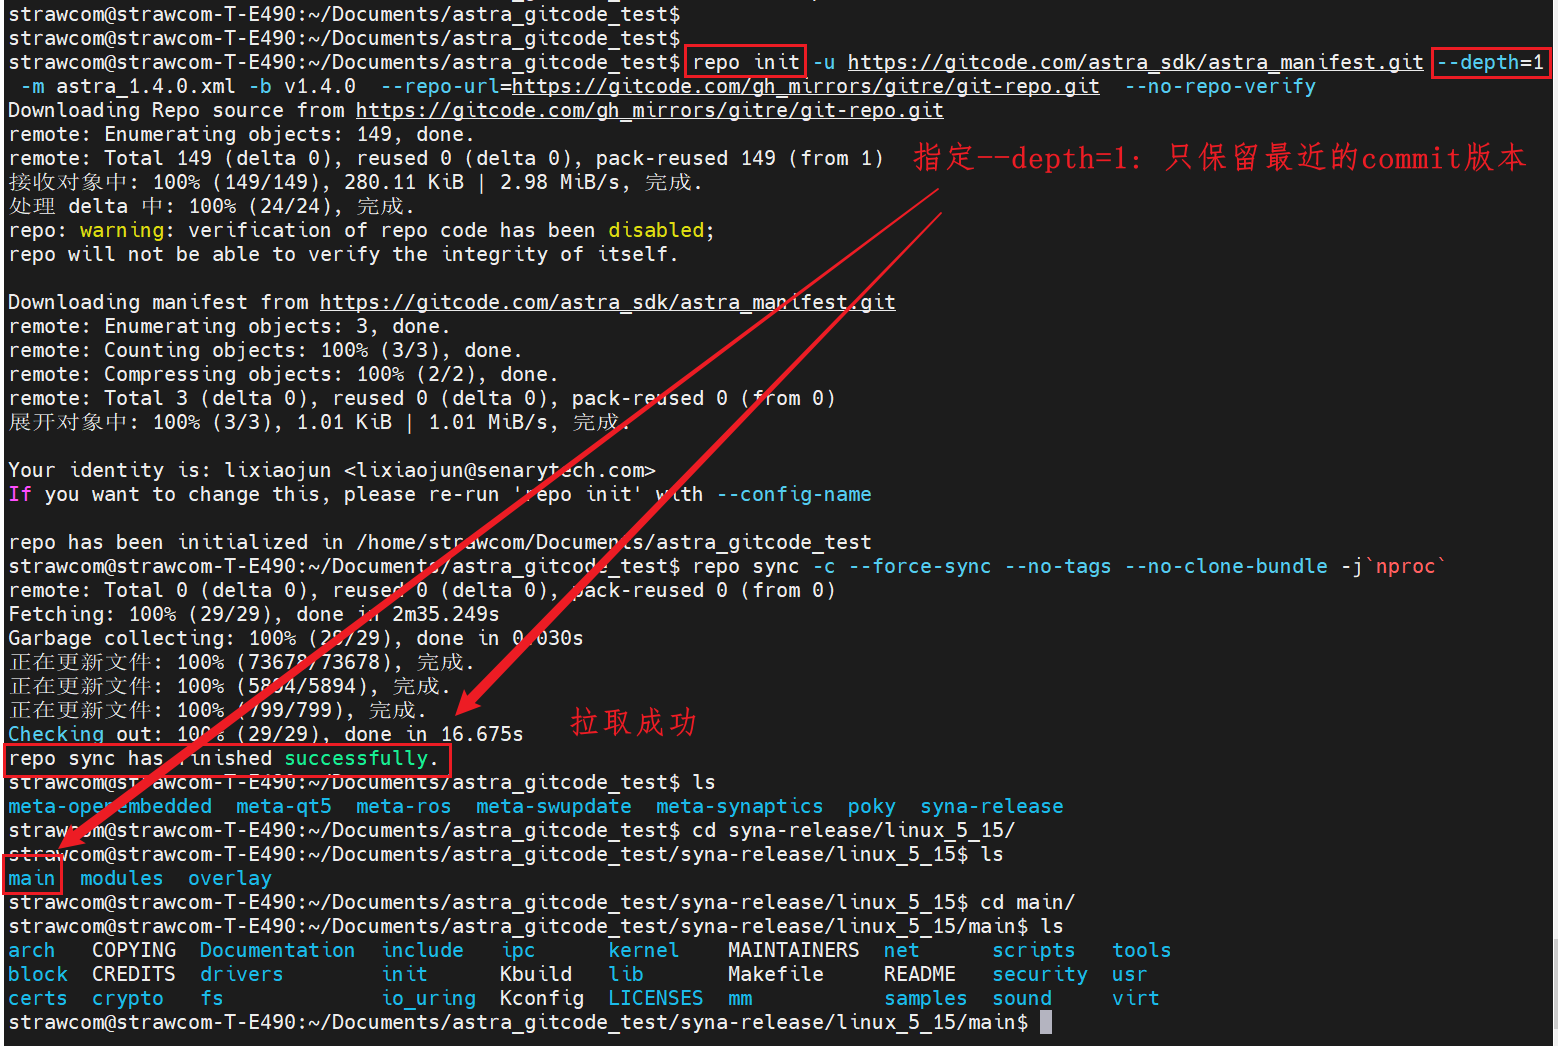1558x1046 pixels.
Task: Click the 'init' directory in the kernel listing
Action: 404,974
